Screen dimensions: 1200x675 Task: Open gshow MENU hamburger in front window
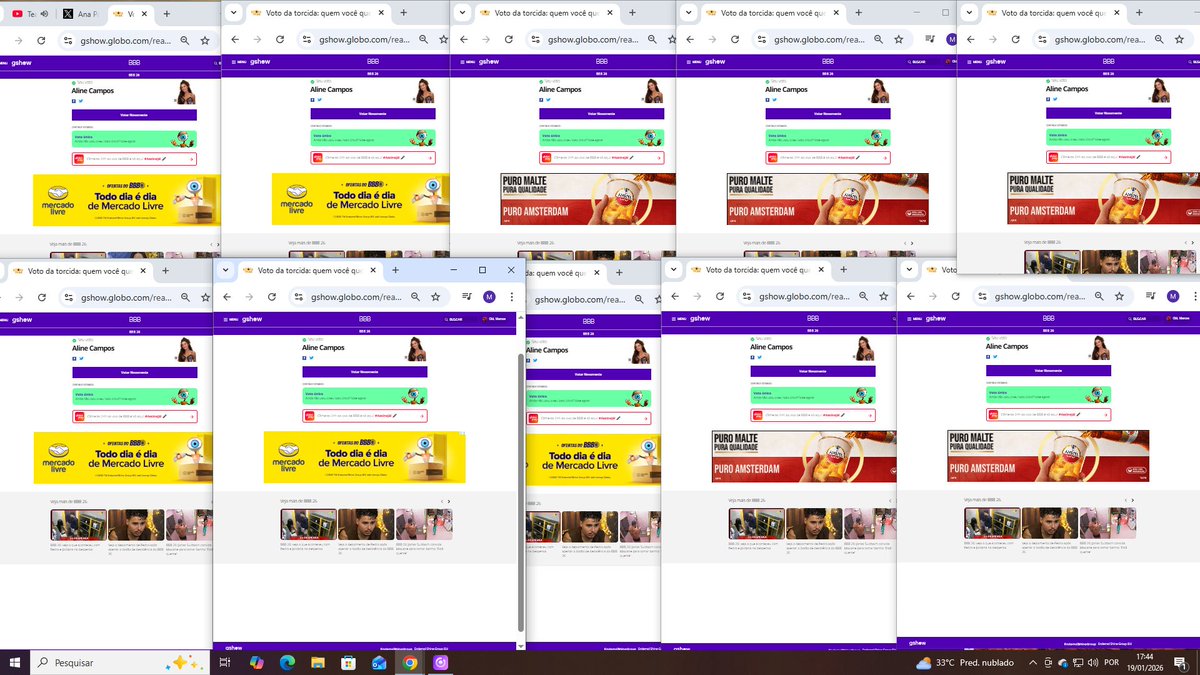[x=232, y=319]
